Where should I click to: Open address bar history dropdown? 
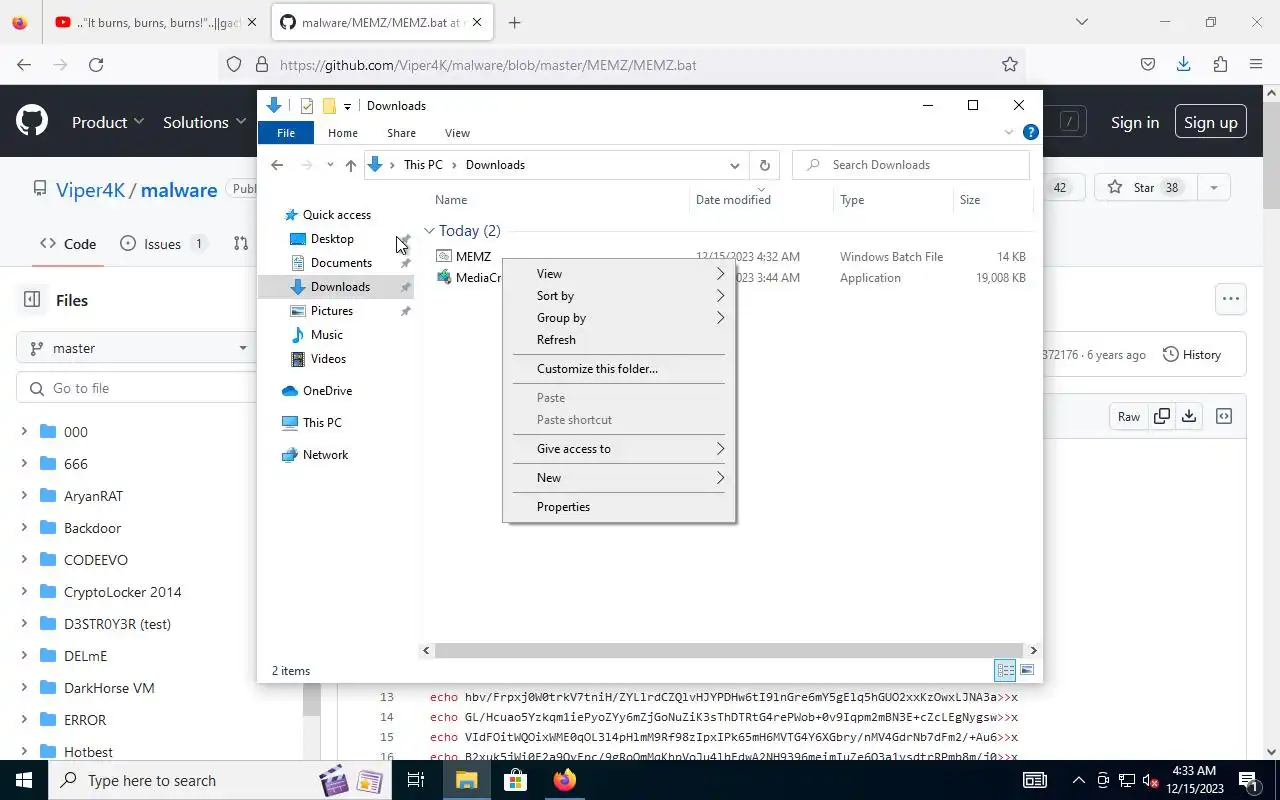734,165
